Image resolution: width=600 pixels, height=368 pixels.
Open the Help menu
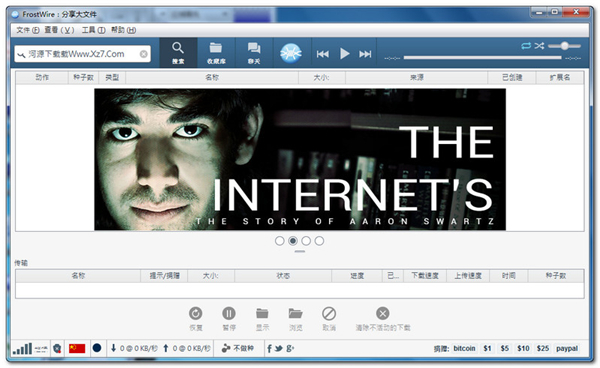pos(123,30)
